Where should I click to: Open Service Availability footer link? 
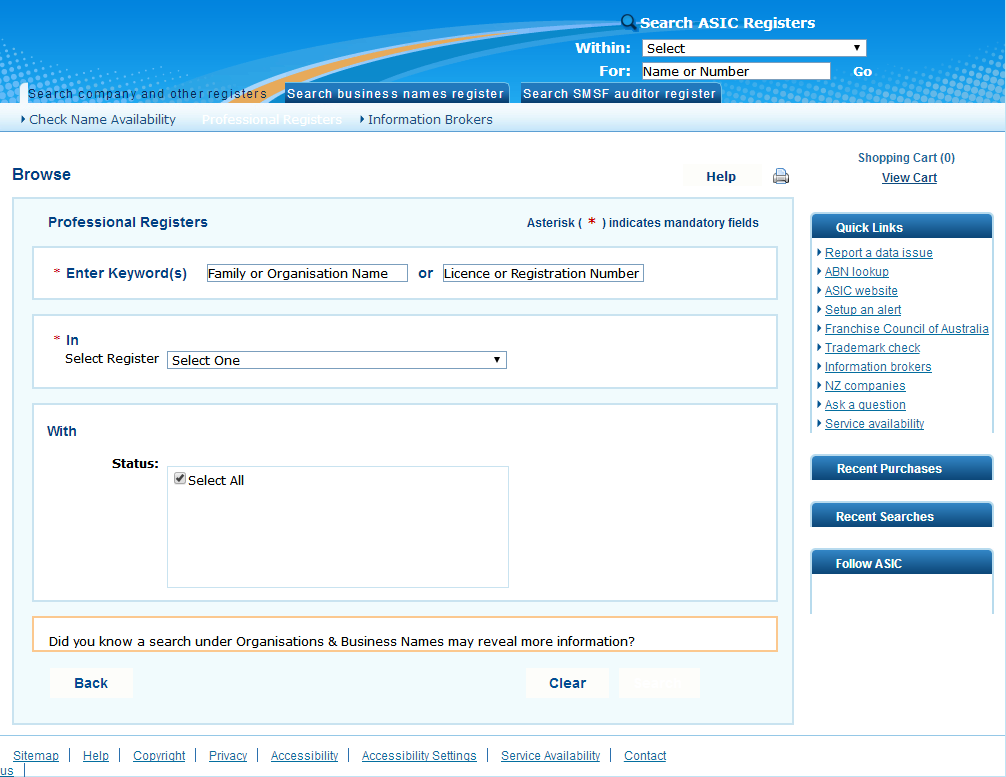(x=550, y=756)
